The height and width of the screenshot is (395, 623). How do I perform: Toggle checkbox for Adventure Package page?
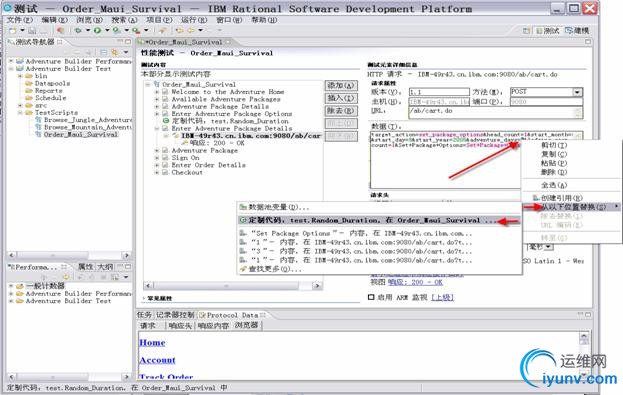pyautogui.click(x=165, y=151)
